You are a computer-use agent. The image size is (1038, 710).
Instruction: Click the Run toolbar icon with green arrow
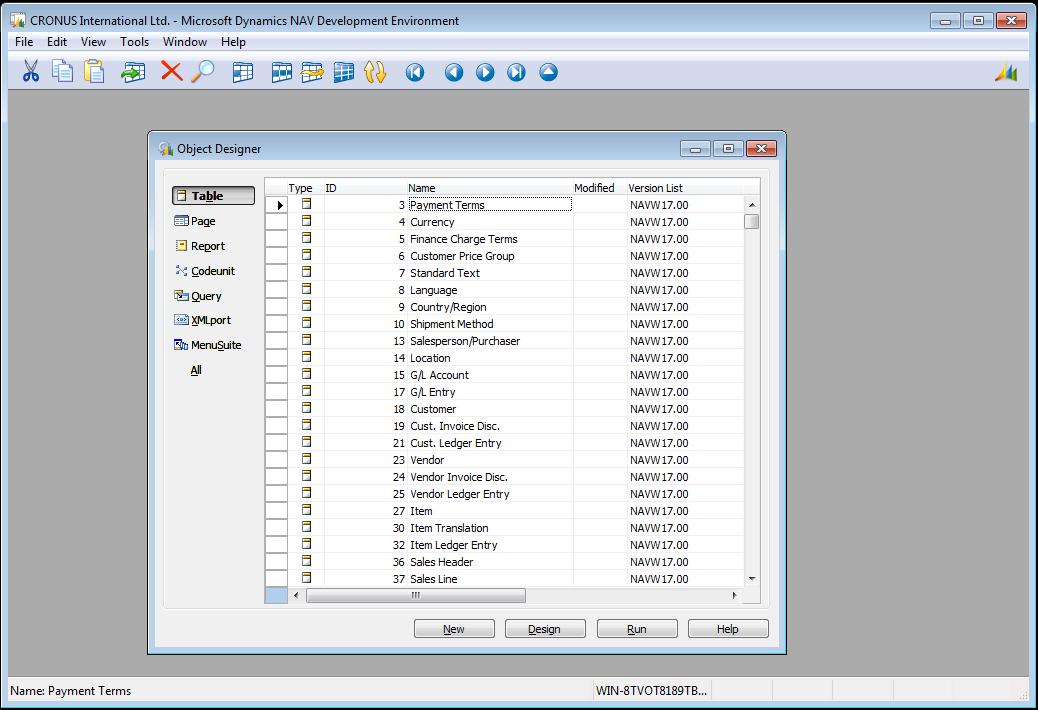(x=133, y=71)
